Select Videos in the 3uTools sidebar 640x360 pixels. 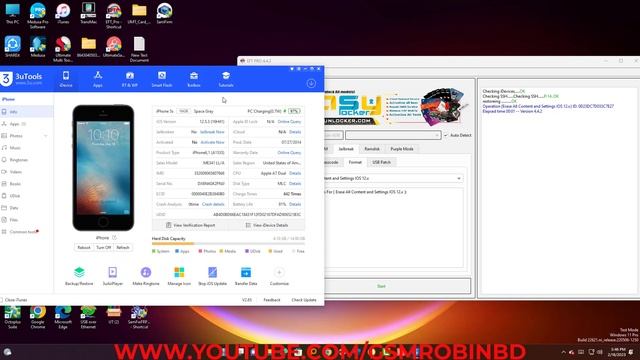pyautogui.click(x=27, y=172)
